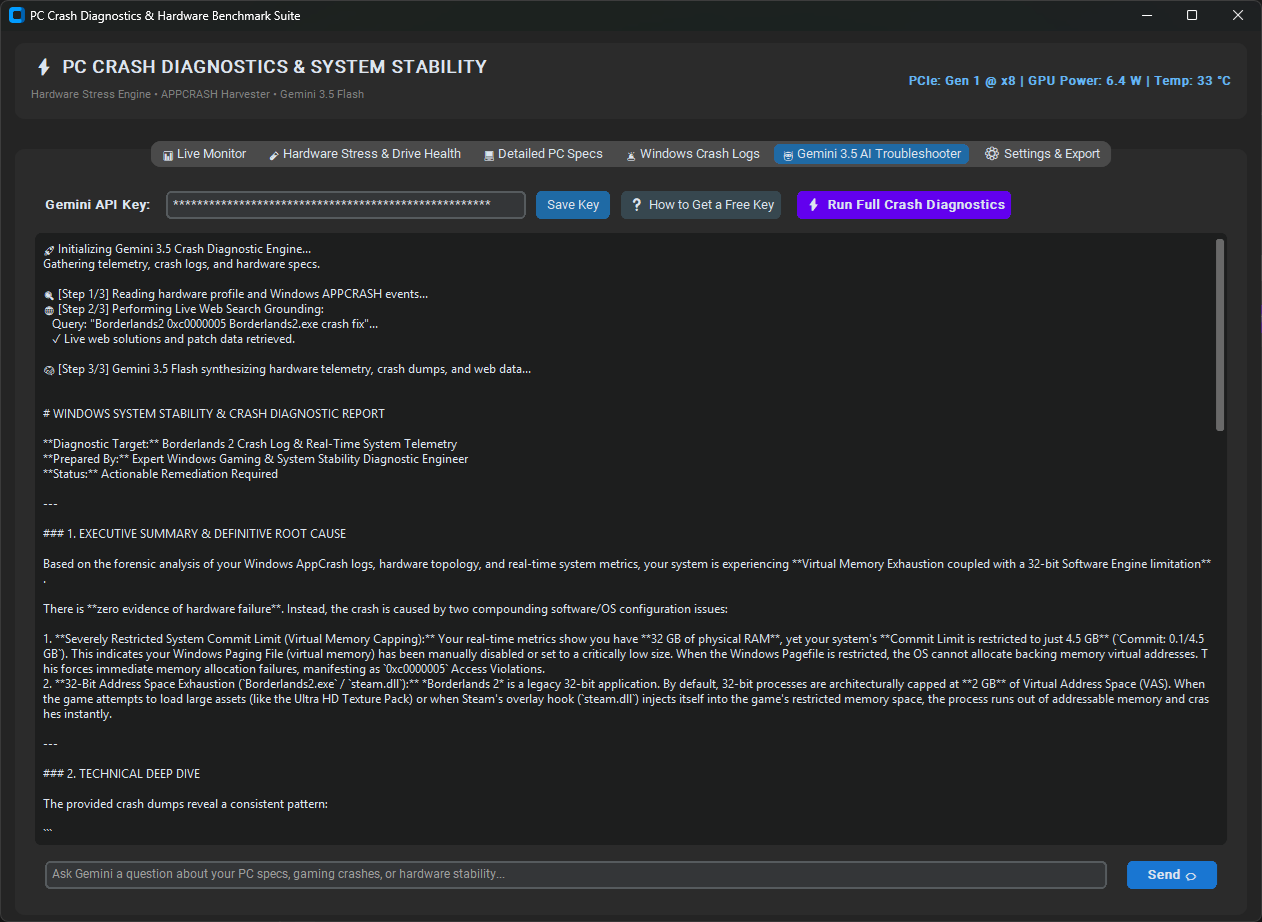Click the '### 2. TECHNICAL DEEP DIVE' heading
This screenshot has width=1262, height=922.
point(122,774)
